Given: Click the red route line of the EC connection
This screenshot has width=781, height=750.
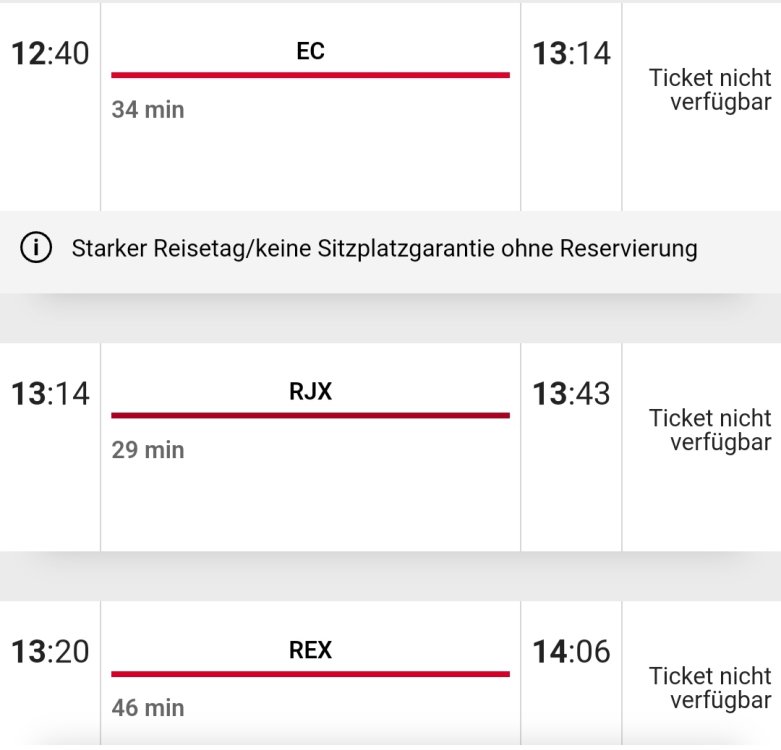Looking at the screenshot, I should pyautogui.click(x=310, y=74).
